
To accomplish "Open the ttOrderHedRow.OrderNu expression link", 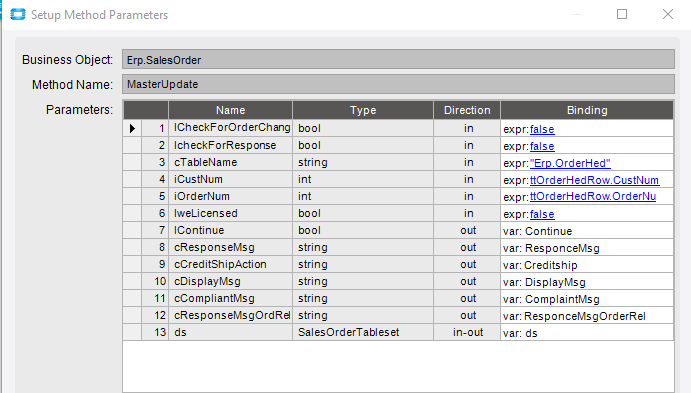I will tap(593, 197).
